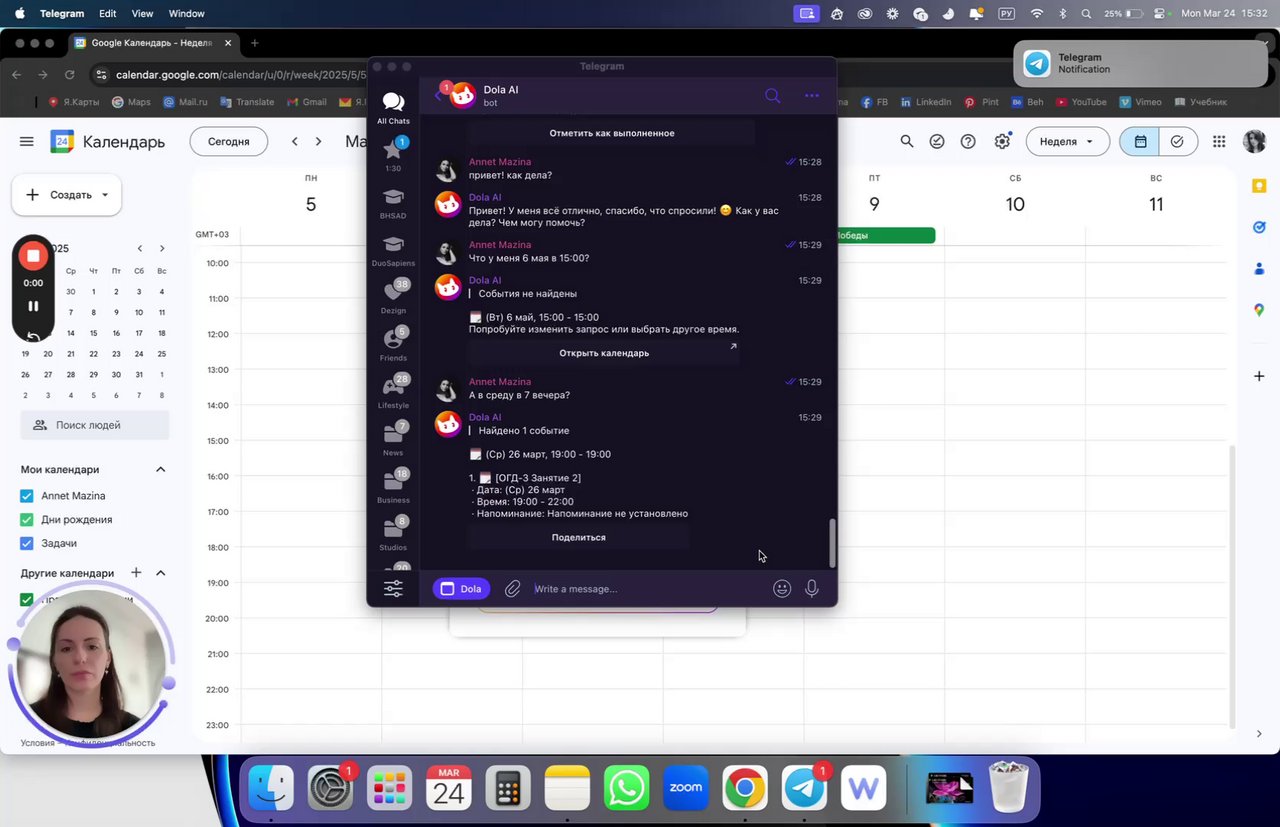Open Google Calendar help menu

coord(968,142)
